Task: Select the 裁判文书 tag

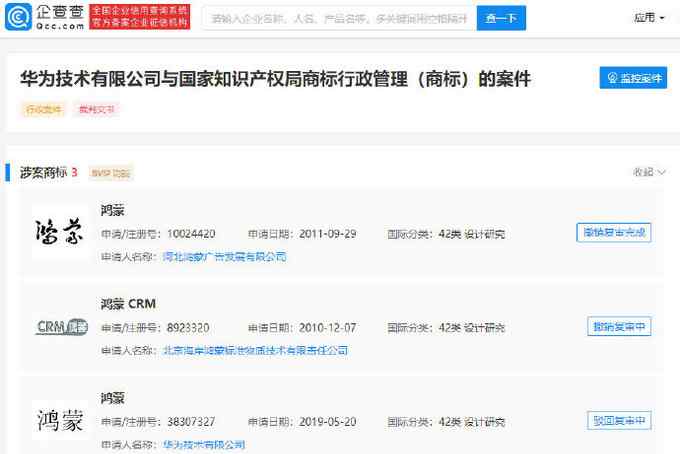Action: pyautogui.click(x=96, y=109)
